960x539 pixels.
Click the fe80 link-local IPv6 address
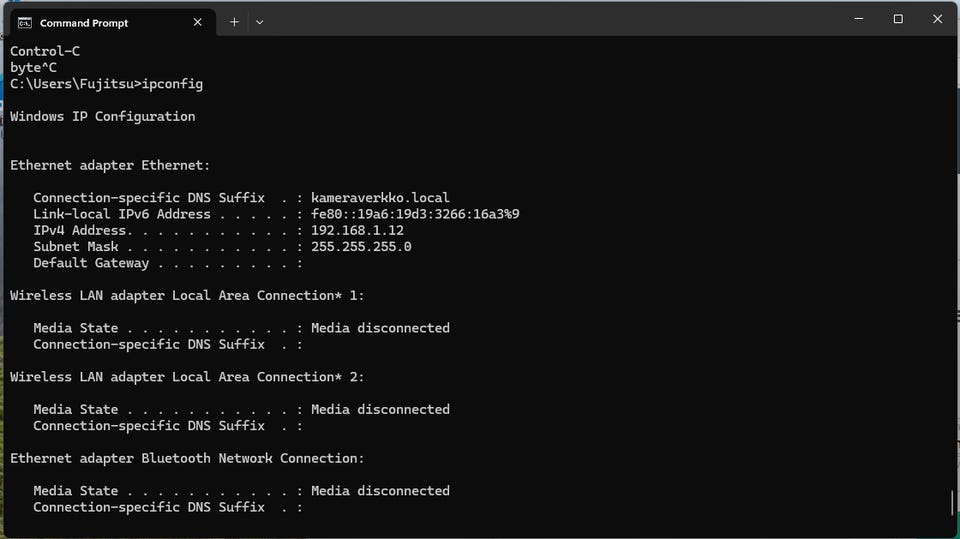click(x=415, y=214)
